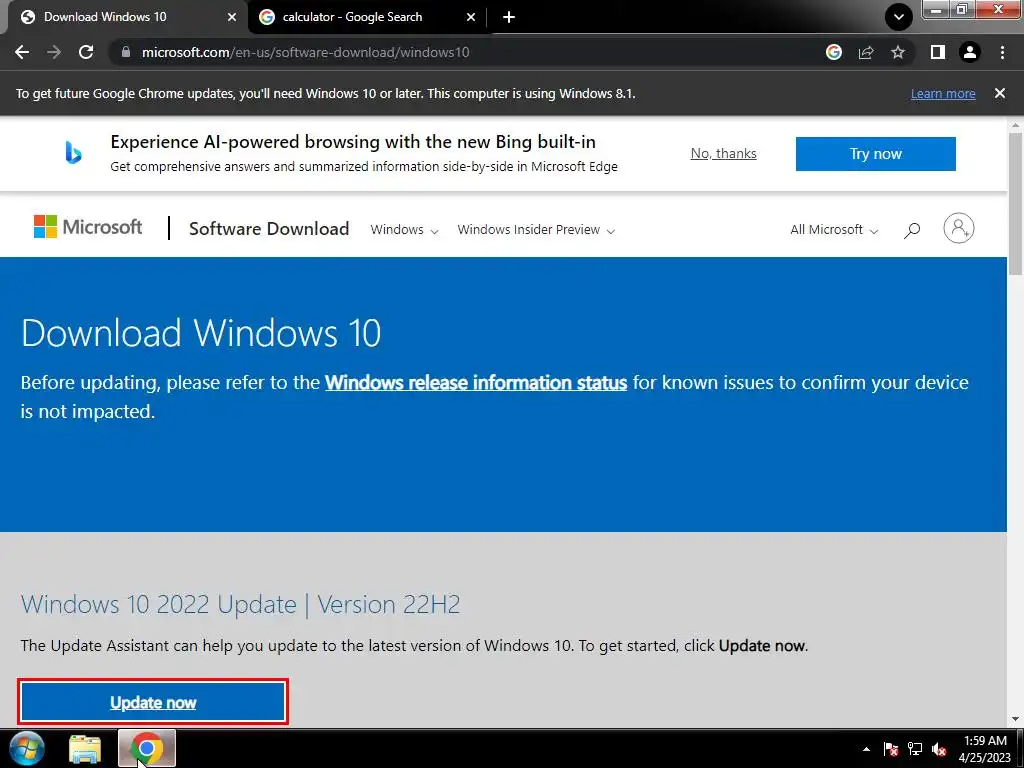The width and height of the screenshot is (1024, 768).
Task: Reload the page with the refresh icon
Action: point(86,52)
